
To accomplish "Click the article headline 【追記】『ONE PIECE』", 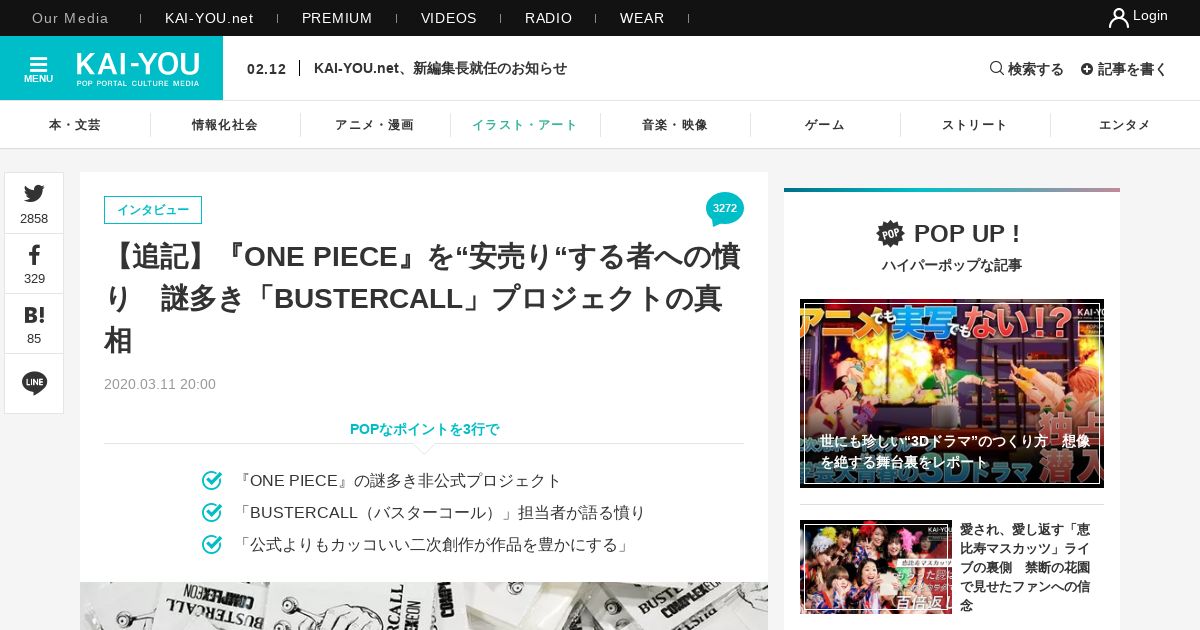I will pyautogui.click(x=422, y=298).
